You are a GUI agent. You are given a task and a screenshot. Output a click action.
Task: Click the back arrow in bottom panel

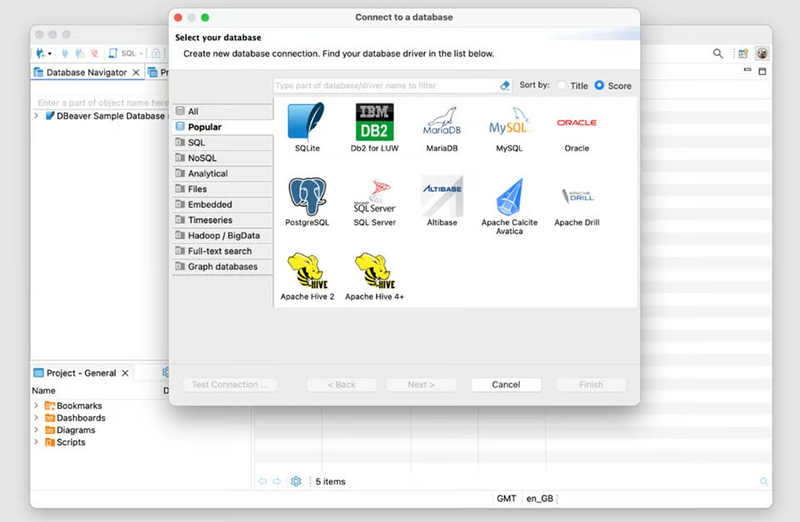263,481
